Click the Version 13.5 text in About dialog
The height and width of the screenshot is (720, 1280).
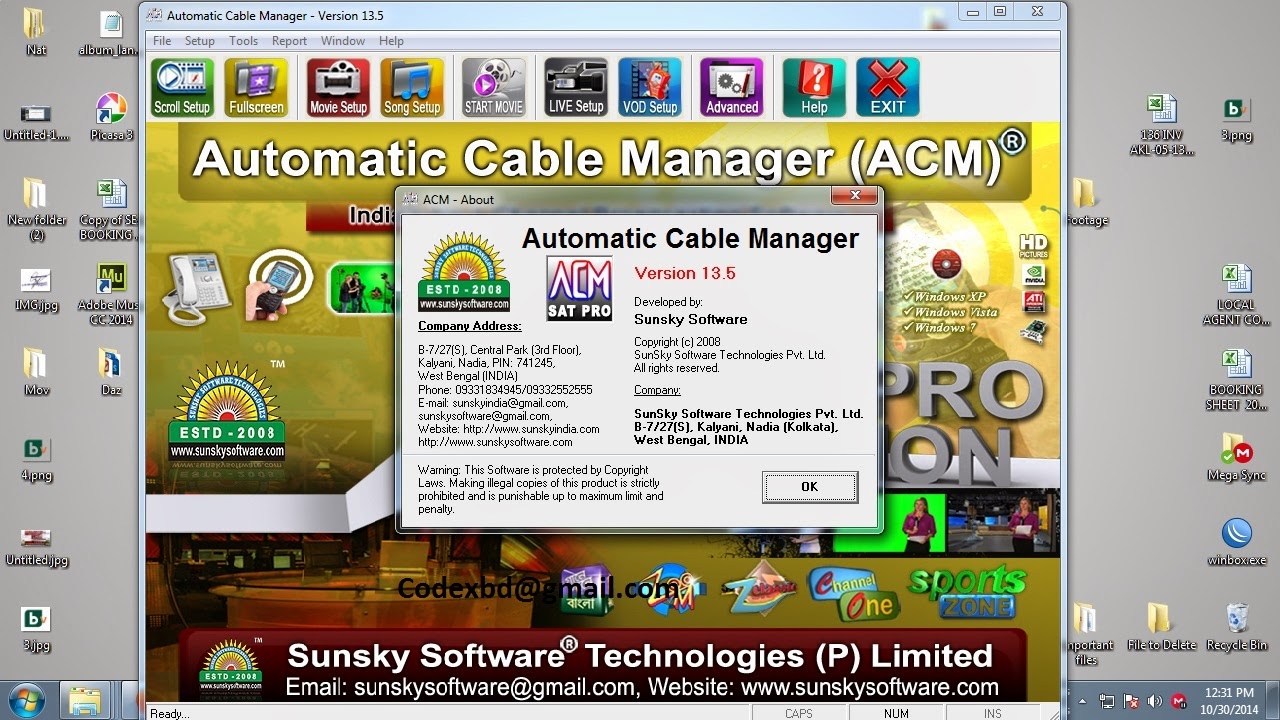click(685, 273)
